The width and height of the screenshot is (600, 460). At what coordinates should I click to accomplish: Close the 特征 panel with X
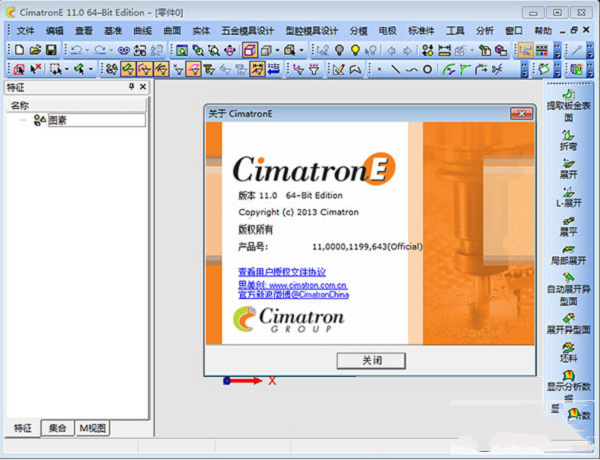coord(143,86)
